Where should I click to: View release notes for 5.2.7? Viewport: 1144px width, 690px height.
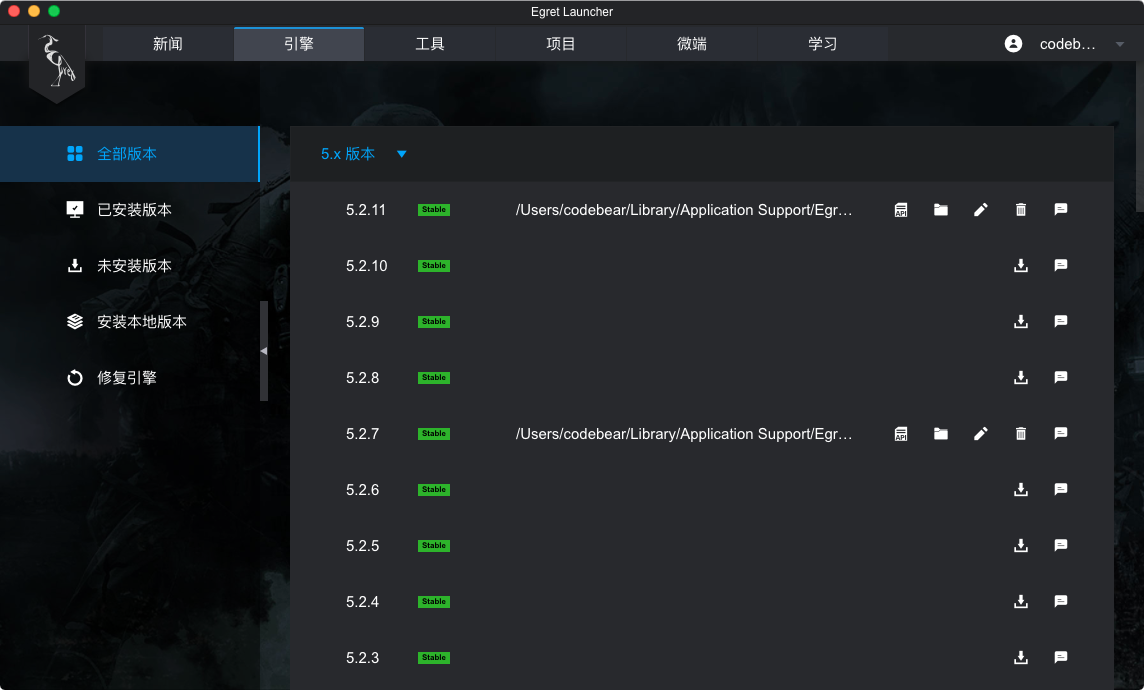click(x=1061, y=434)
